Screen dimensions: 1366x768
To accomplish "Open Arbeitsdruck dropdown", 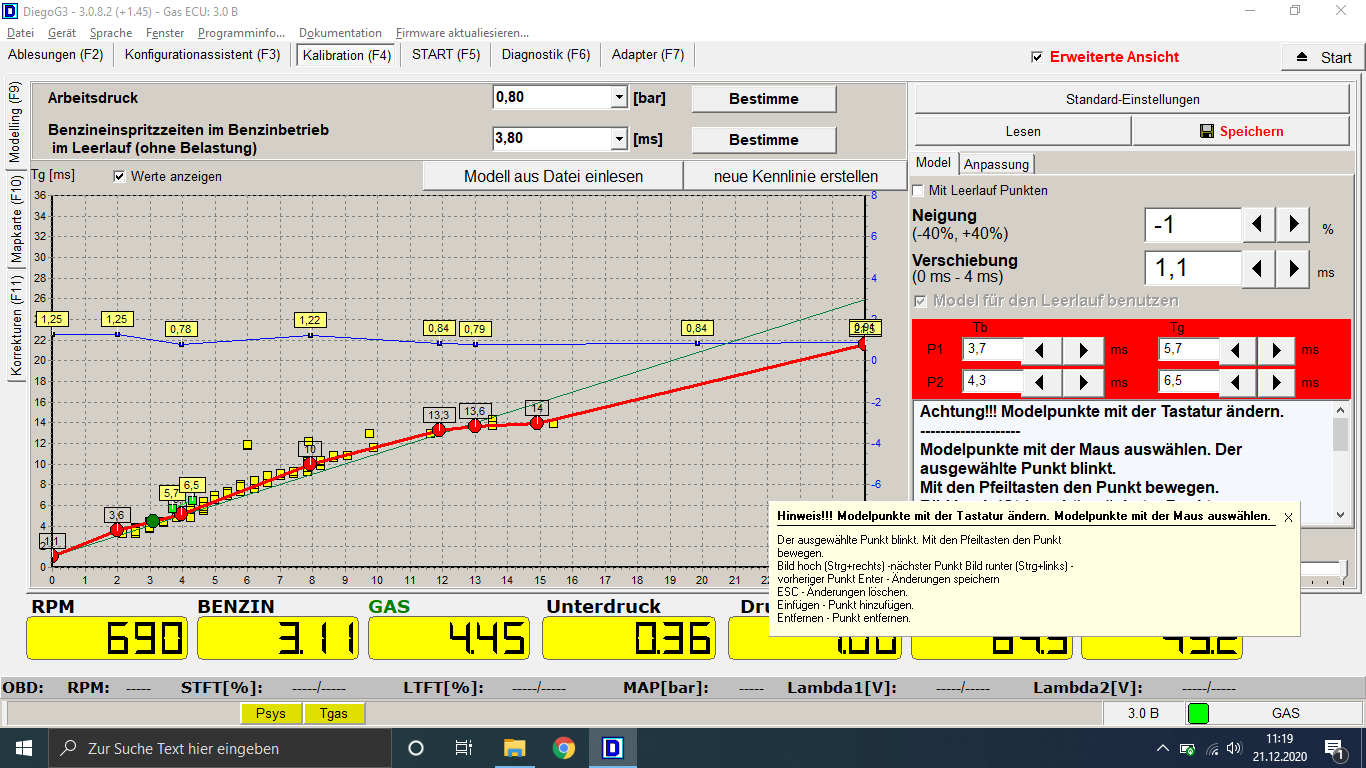I will point(618,97).
